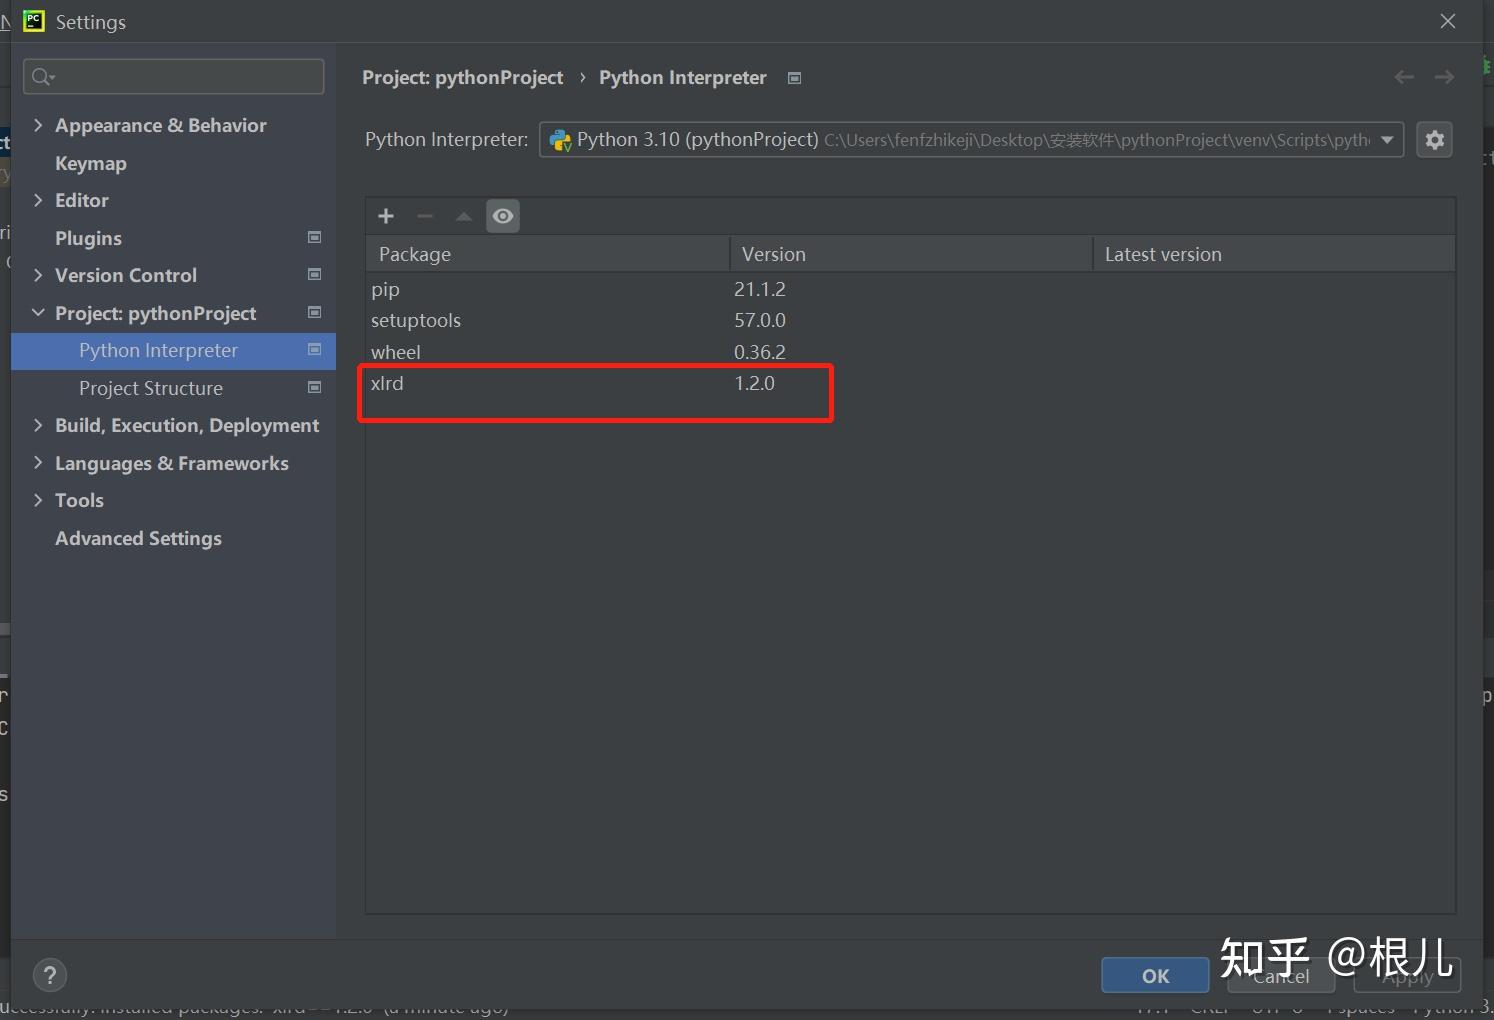Open Advanced Settings page
This screenshot has height=1020, width=1494.
tap(138, 538)
